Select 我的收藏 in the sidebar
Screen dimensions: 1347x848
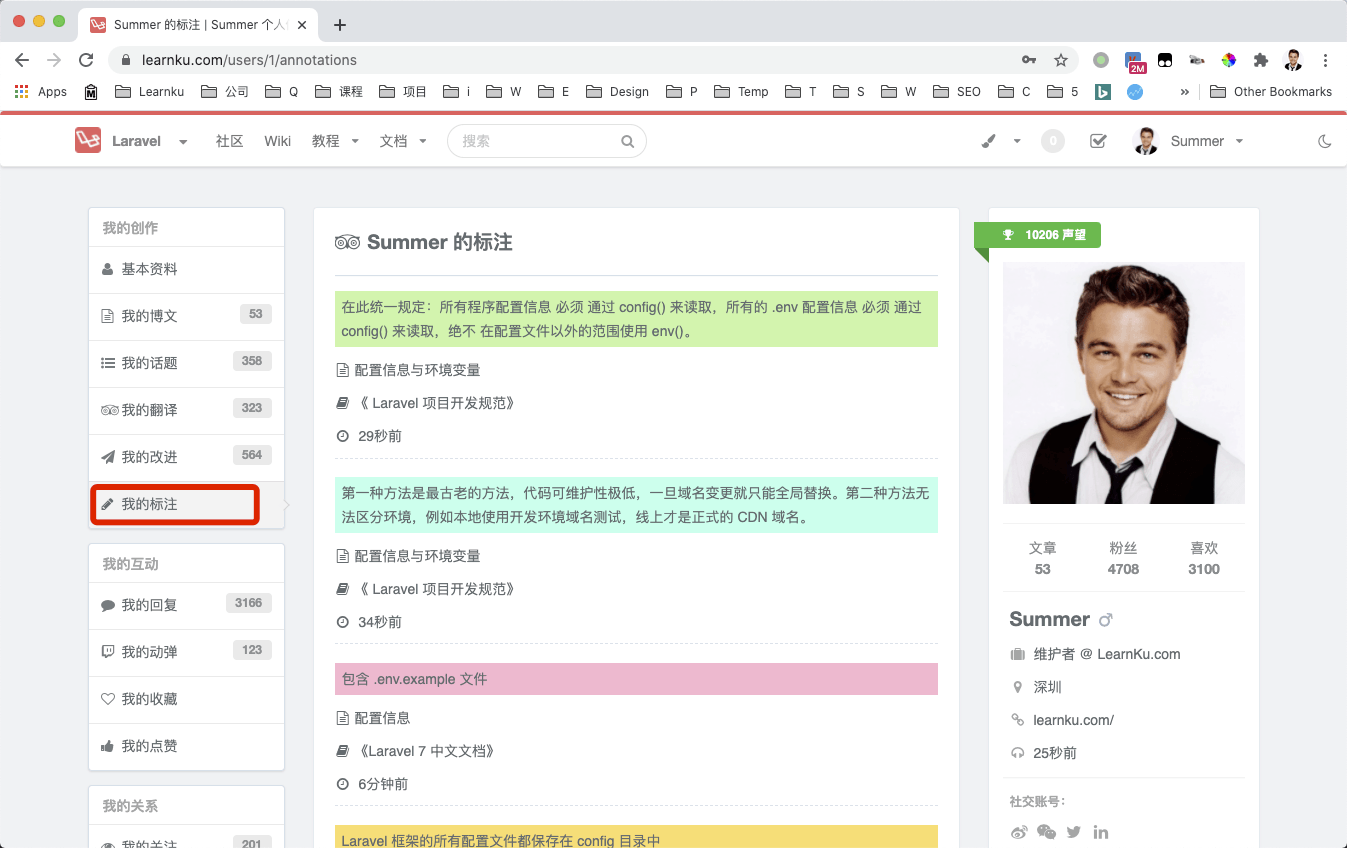coord(186,699)
